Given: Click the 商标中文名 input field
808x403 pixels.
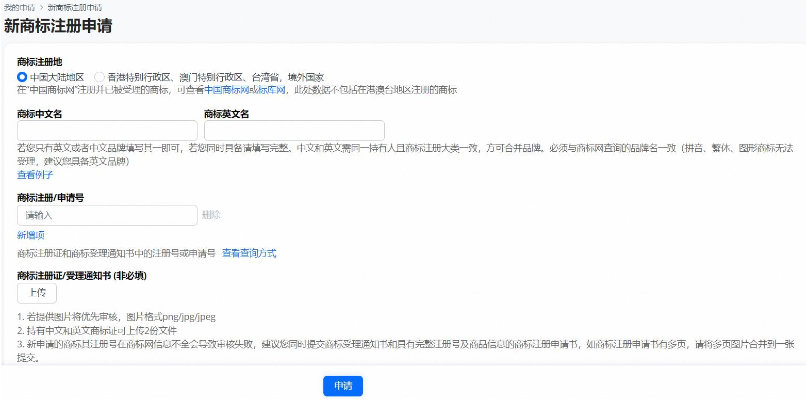Looking at the screenshot, I should [107, 130].
